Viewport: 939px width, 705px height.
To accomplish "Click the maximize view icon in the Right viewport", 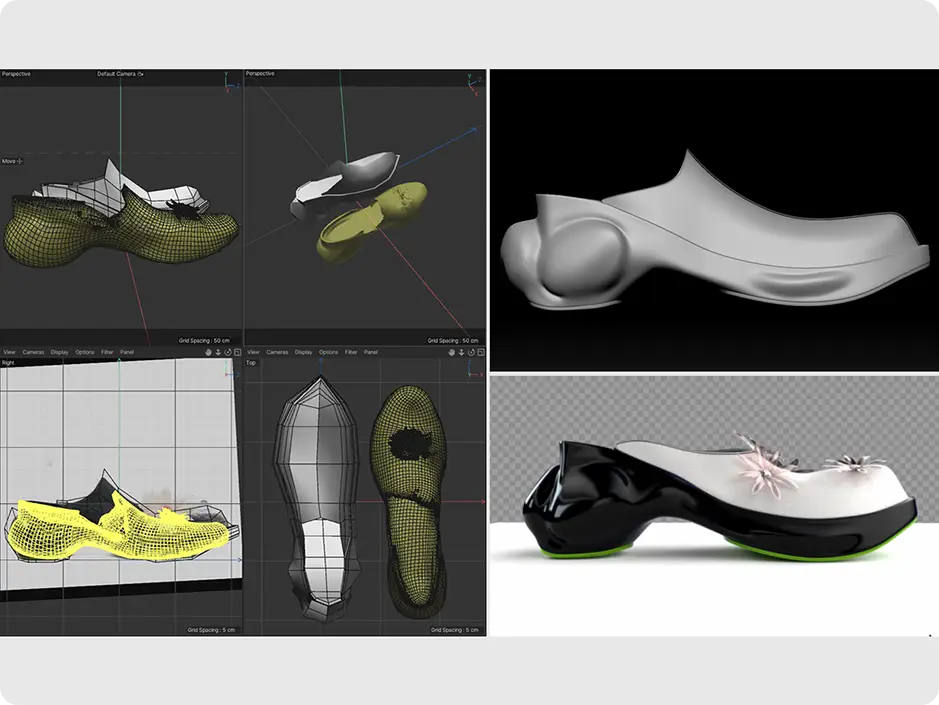I will coord(237,352).
